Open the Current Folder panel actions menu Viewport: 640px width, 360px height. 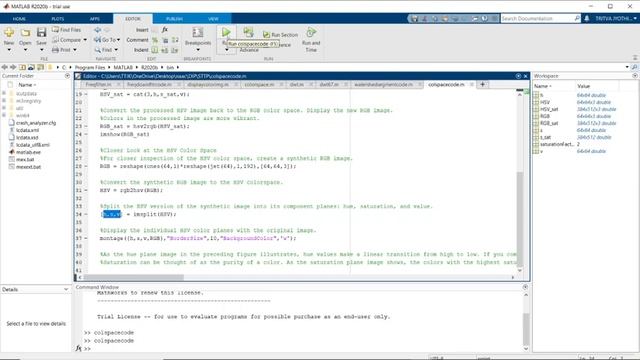tap(67, 76)
